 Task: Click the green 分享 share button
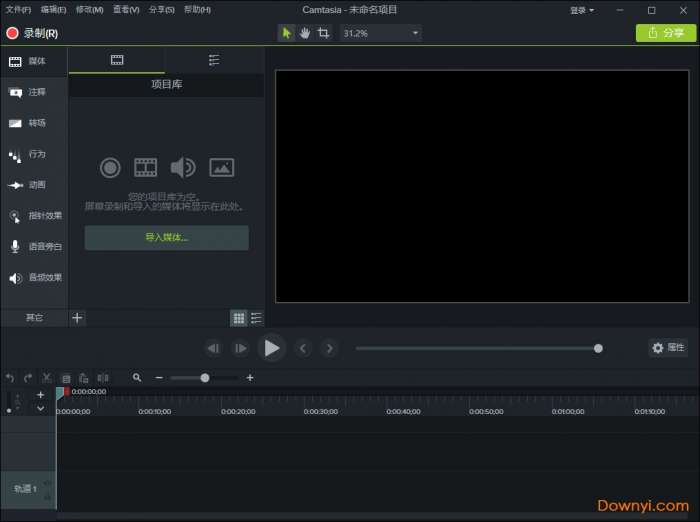(665, 33)
